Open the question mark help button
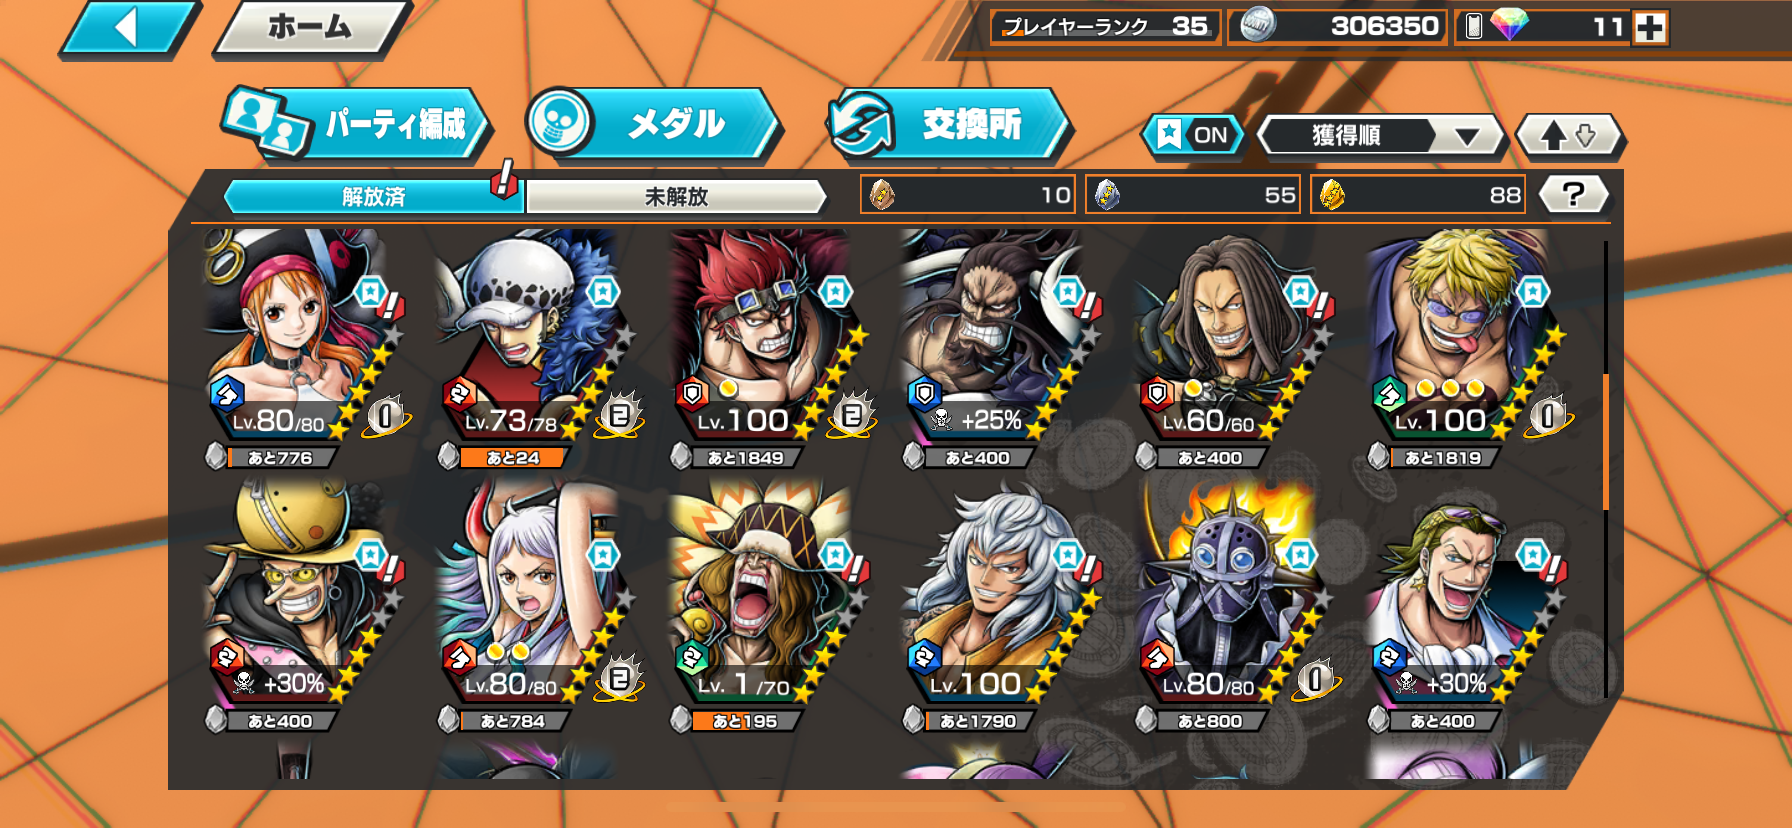 1574,194
